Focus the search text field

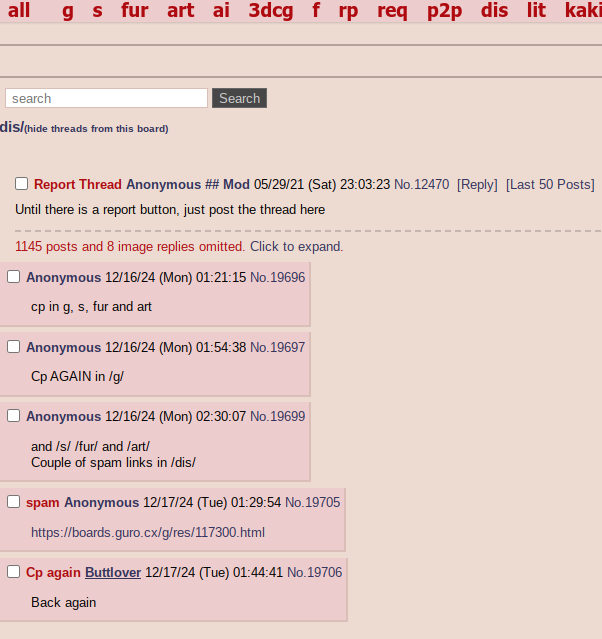[106, 98]
